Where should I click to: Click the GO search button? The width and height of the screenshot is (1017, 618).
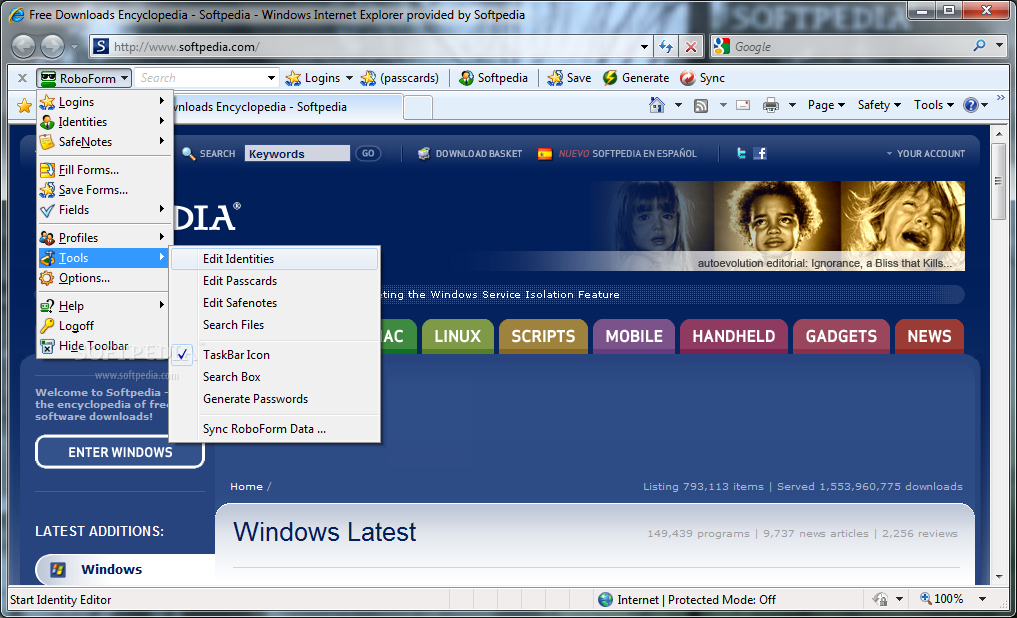(368, 154)
